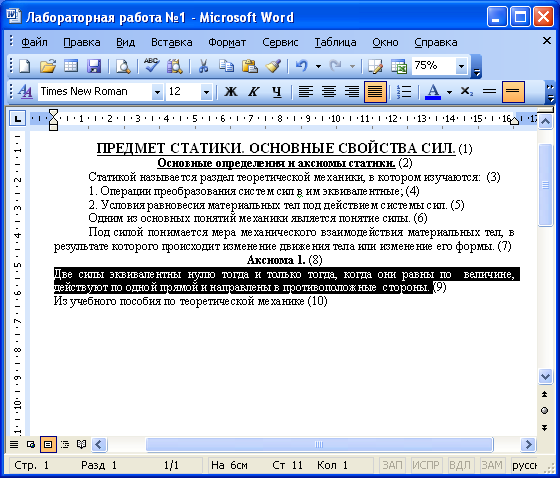This screenshot has width=560, height=478.
Task: Click the Open folder icon
Action: point(48,66)
